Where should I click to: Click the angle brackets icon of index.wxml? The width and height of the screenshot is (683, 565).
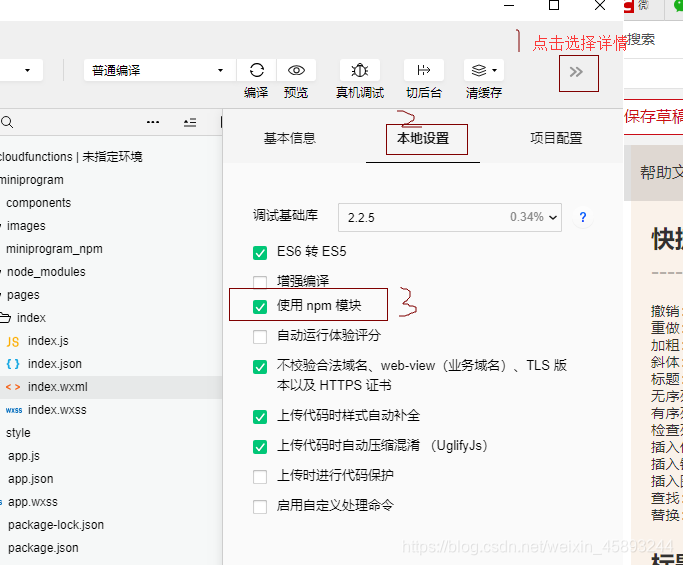[13, 387]
